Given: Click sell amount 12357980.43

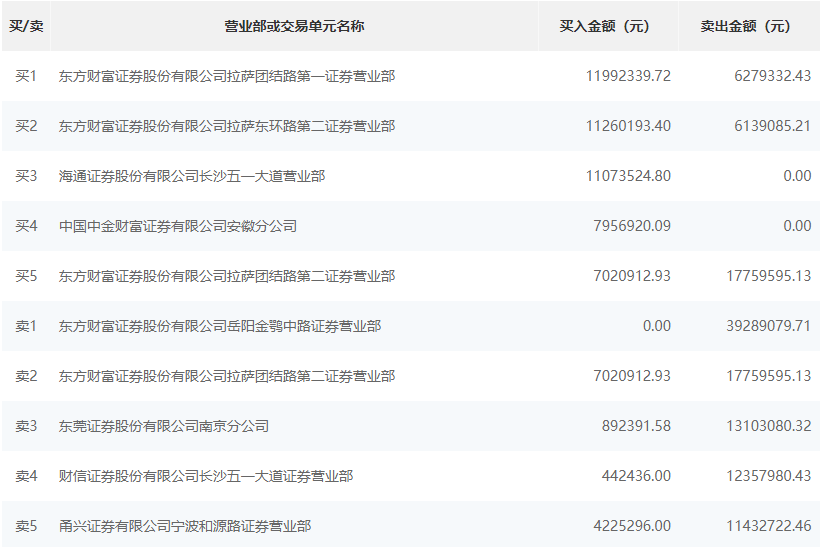Looking at the screenshot, I should [769, 476].
